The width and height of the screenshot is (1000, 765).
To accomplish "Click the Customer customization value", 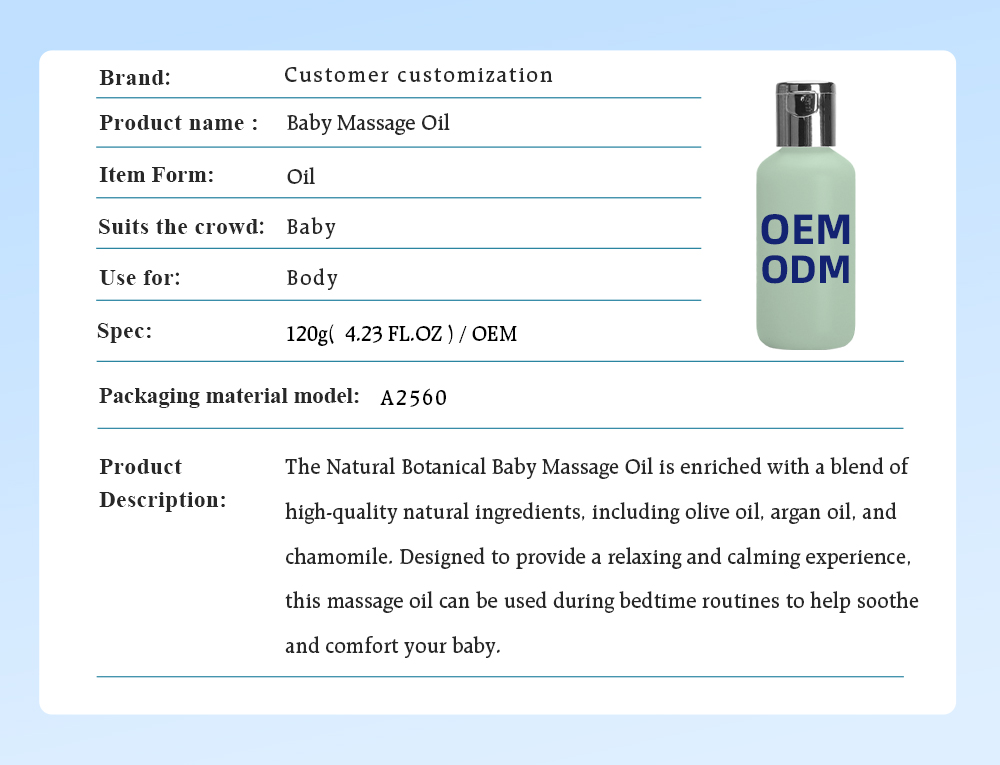I will (419, 75).
